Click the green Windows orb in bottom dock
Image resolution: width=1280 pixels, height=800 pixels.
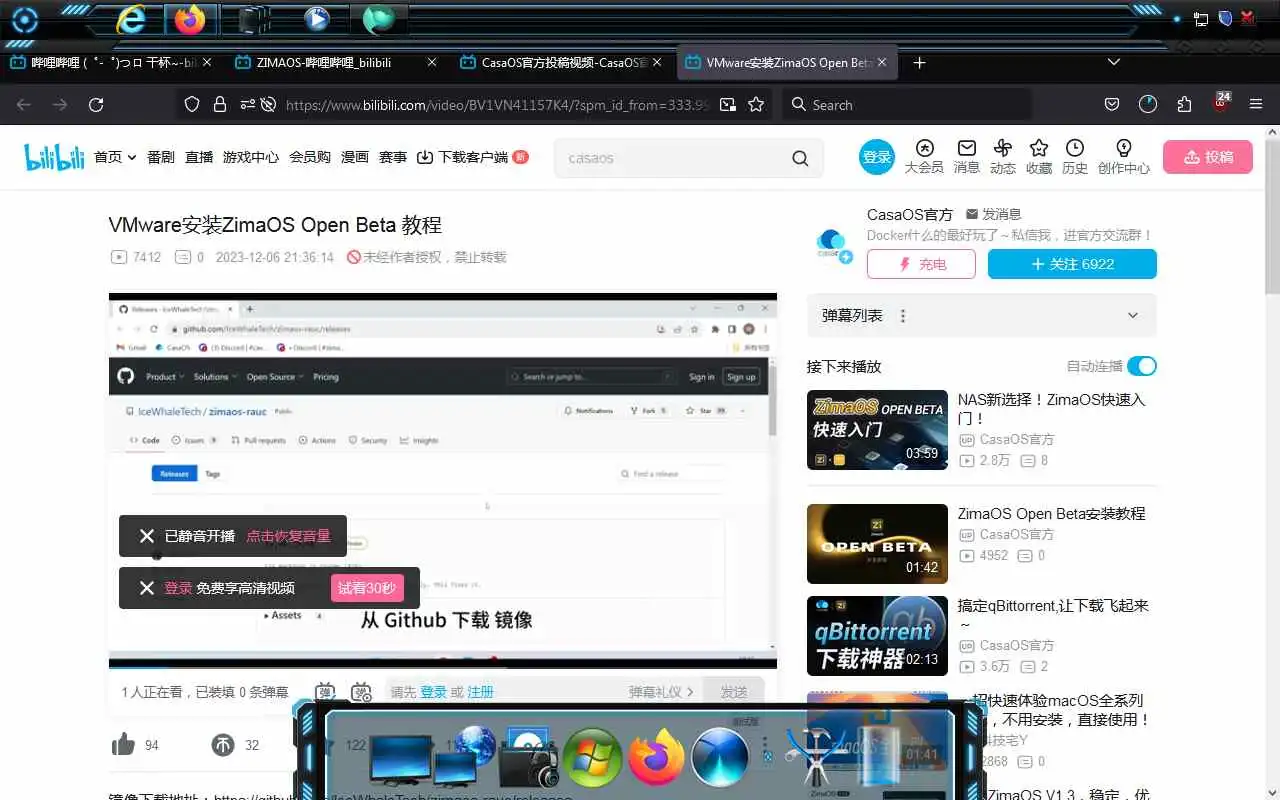click(x=593, y=757)
